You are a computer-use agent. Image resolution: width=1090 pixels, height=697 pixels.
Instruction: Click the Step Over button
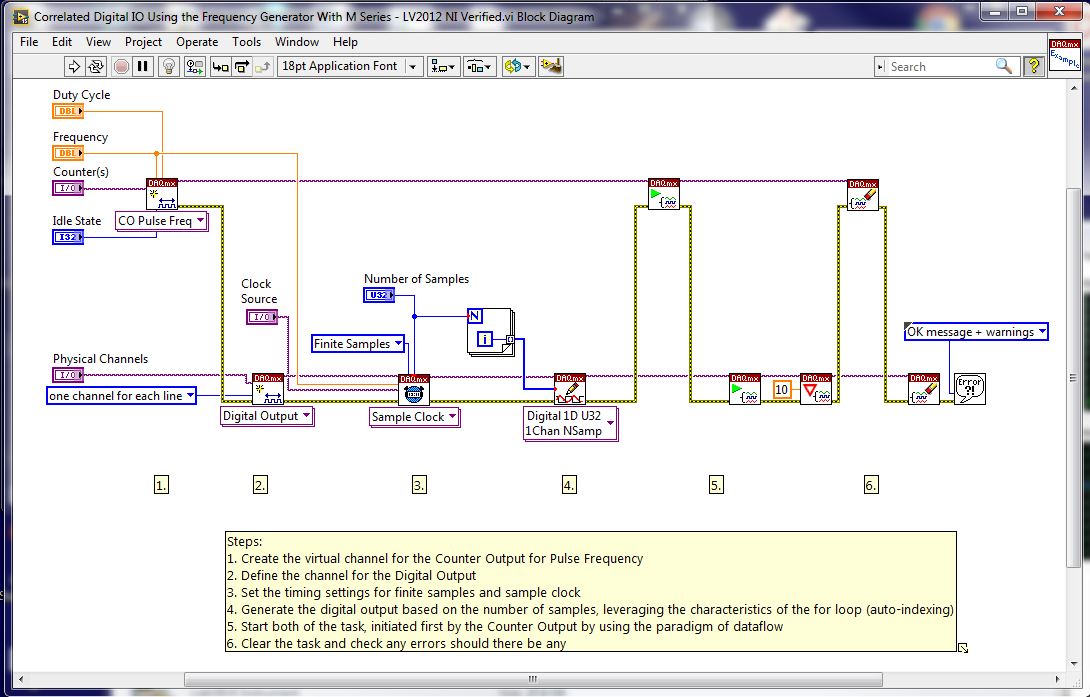[x=242, y=67]
